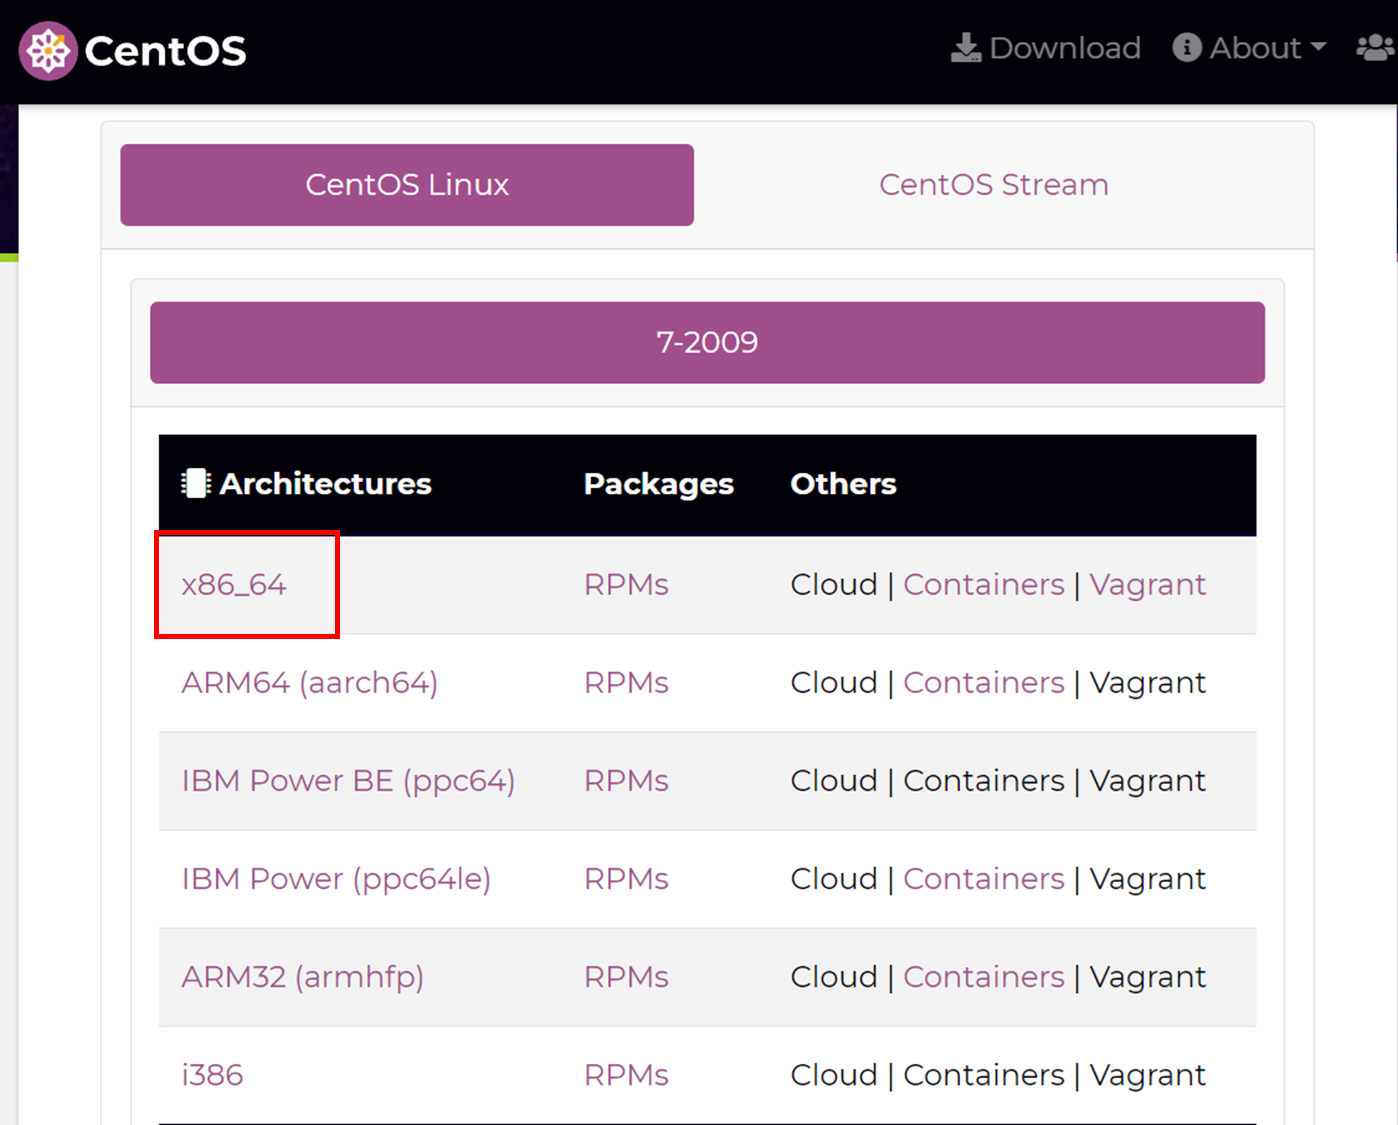This screenshot has width=1398, height=1125.
Task: Click Cloud text in i386 row
Action: [x=834, y=1075]
